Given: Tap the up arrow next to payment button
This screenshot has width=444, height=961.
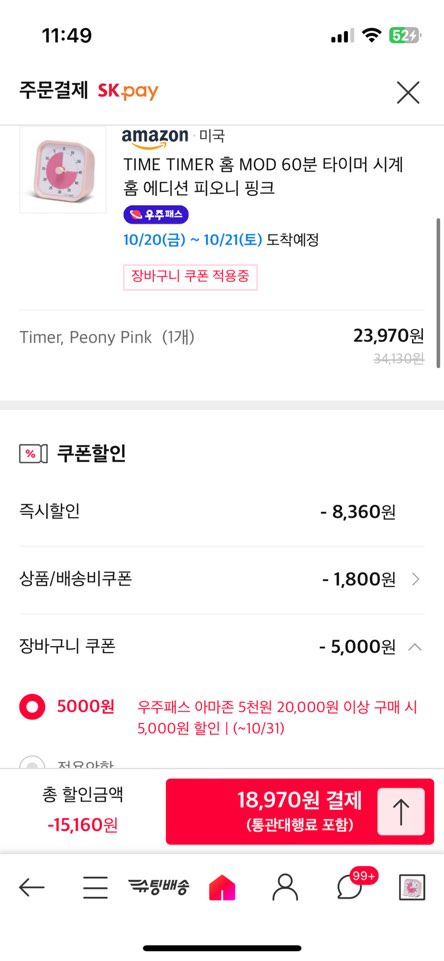Looking at the screenshot, I should [400, 812].
